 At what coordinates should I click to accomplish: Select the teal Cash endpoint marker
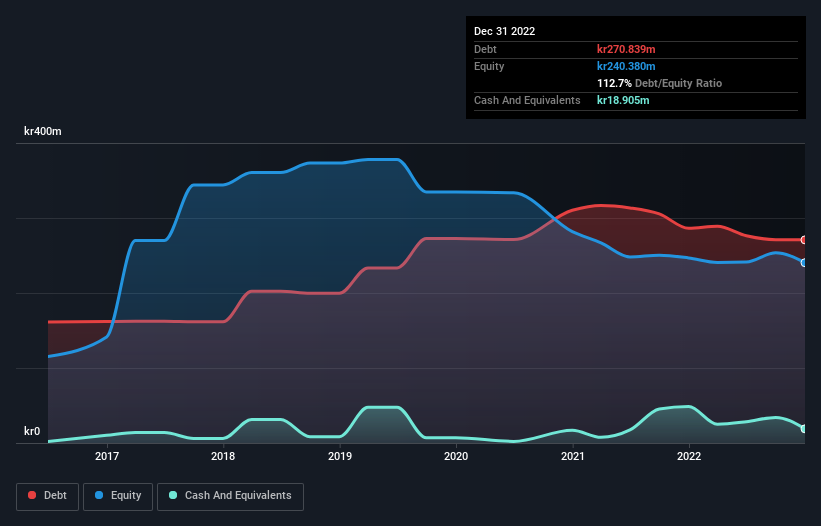point(804,429)
